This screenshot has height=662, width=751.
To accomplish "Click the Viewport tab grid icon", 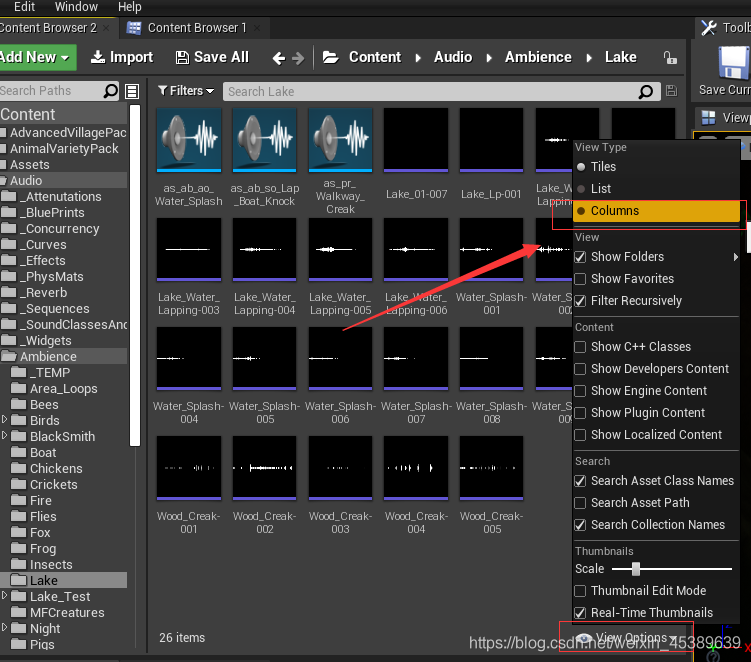I will click(x=708, y=117).
